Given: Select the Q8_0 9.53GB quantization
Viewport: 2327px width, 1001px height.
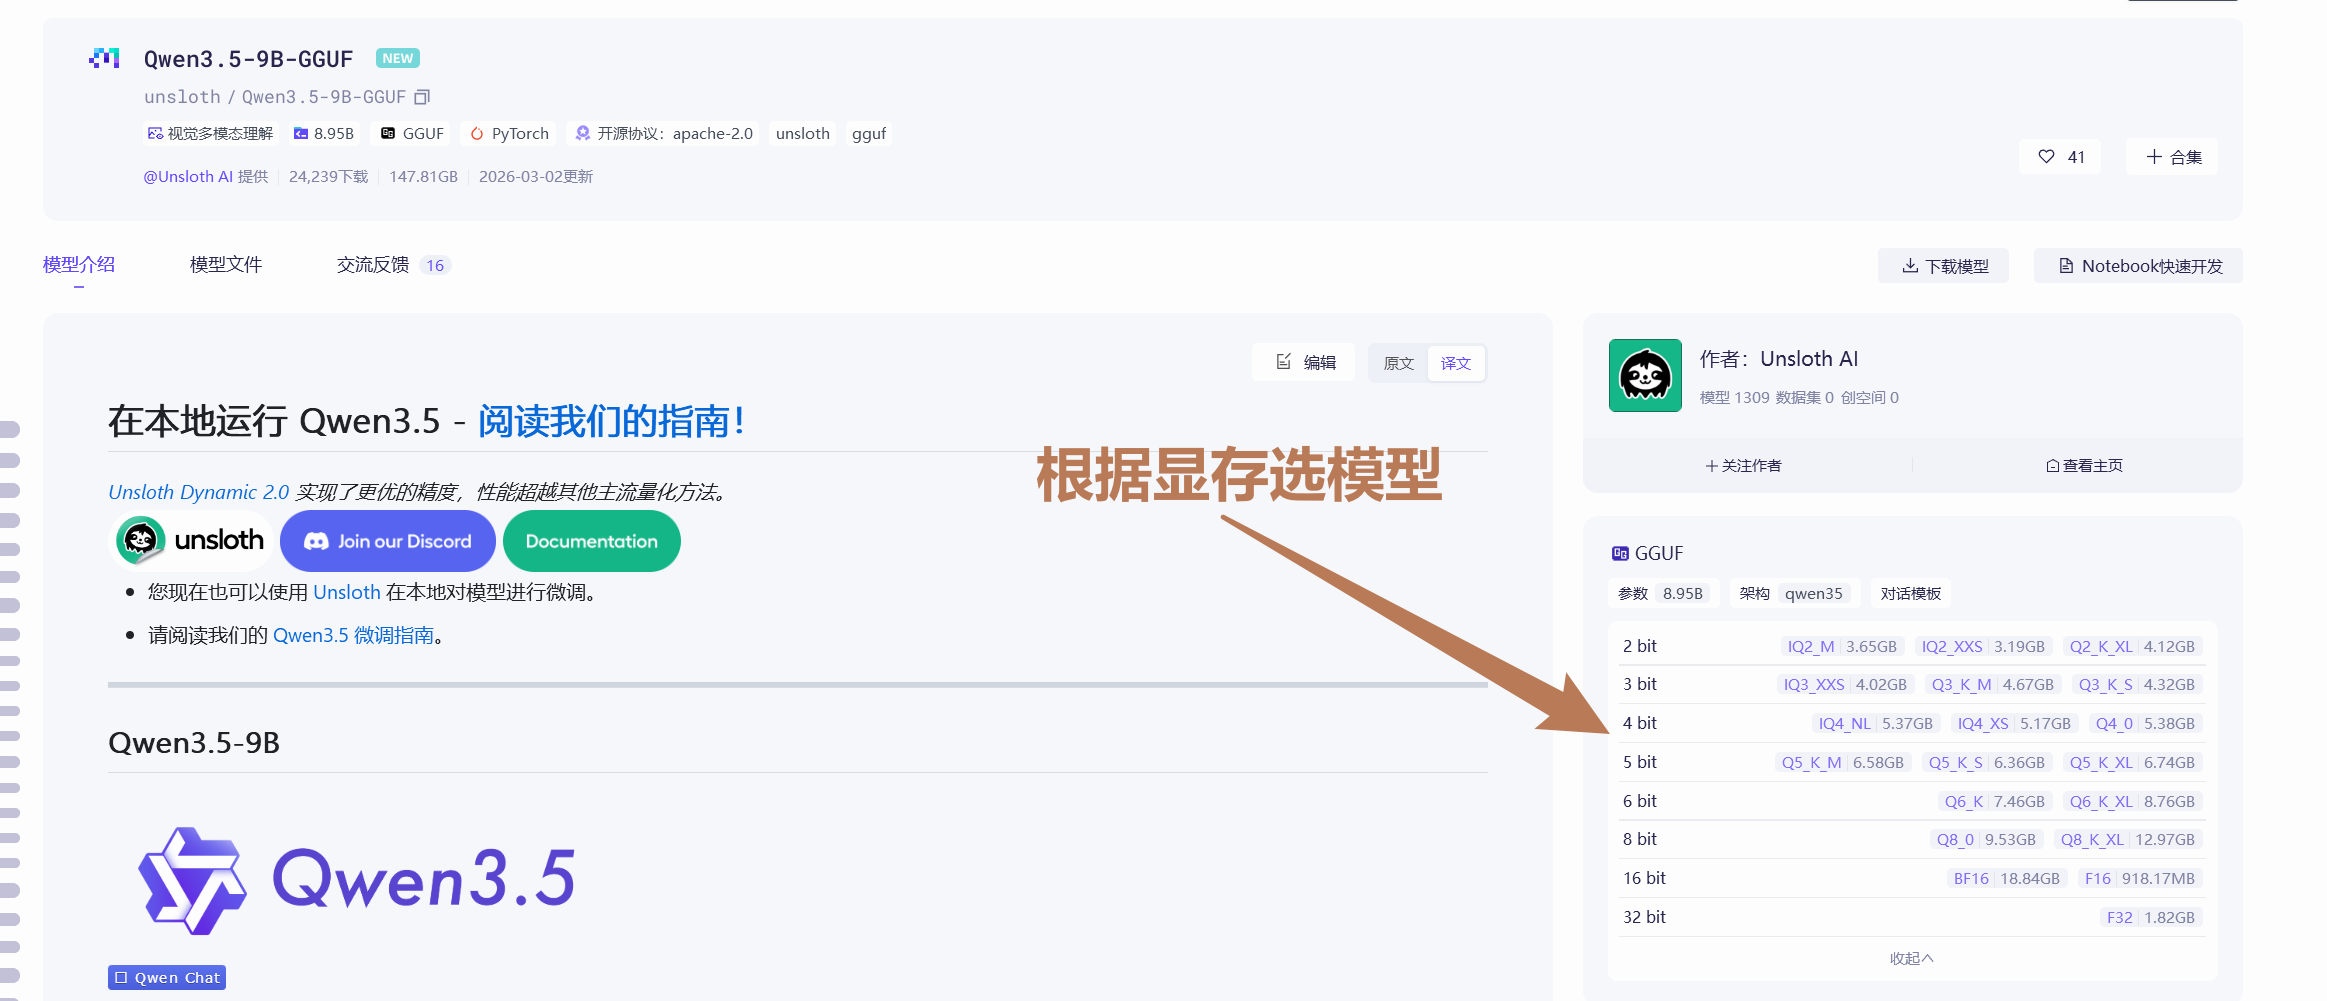Looking at the screenshot, I should pyautogui.click(x=1986, y=840).
